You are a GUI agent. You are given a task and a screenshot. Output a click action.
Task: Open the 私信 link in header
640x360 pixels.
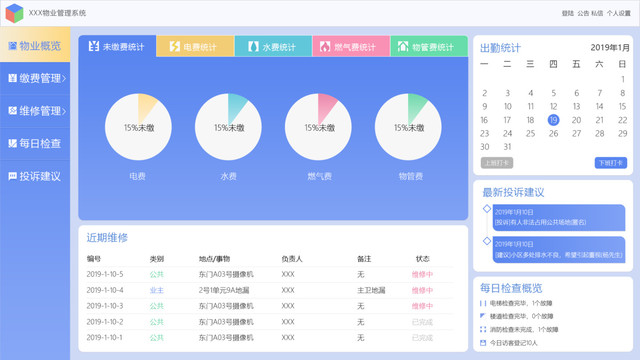597,13
